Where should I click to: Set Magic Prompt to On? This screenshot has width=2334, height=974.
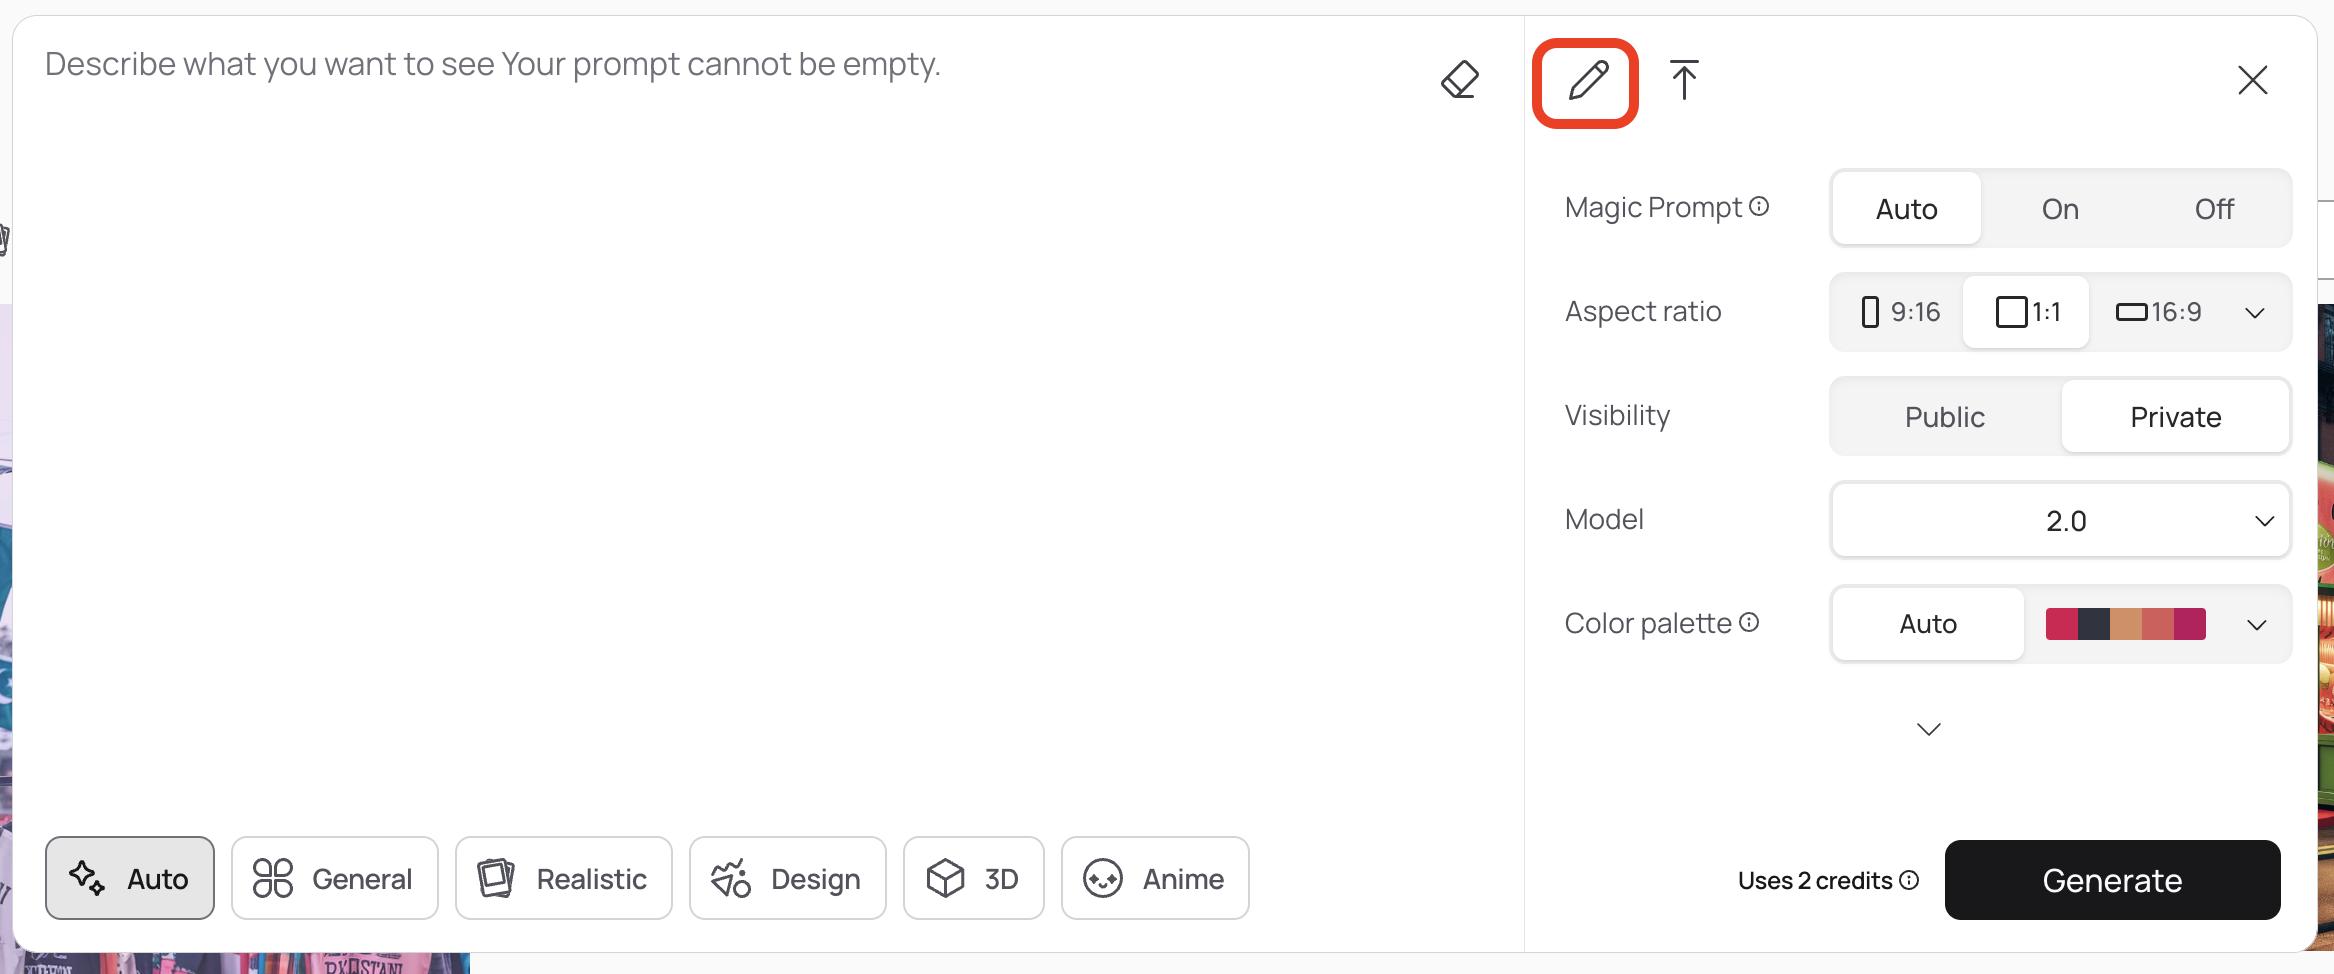tap(2060, 209)
